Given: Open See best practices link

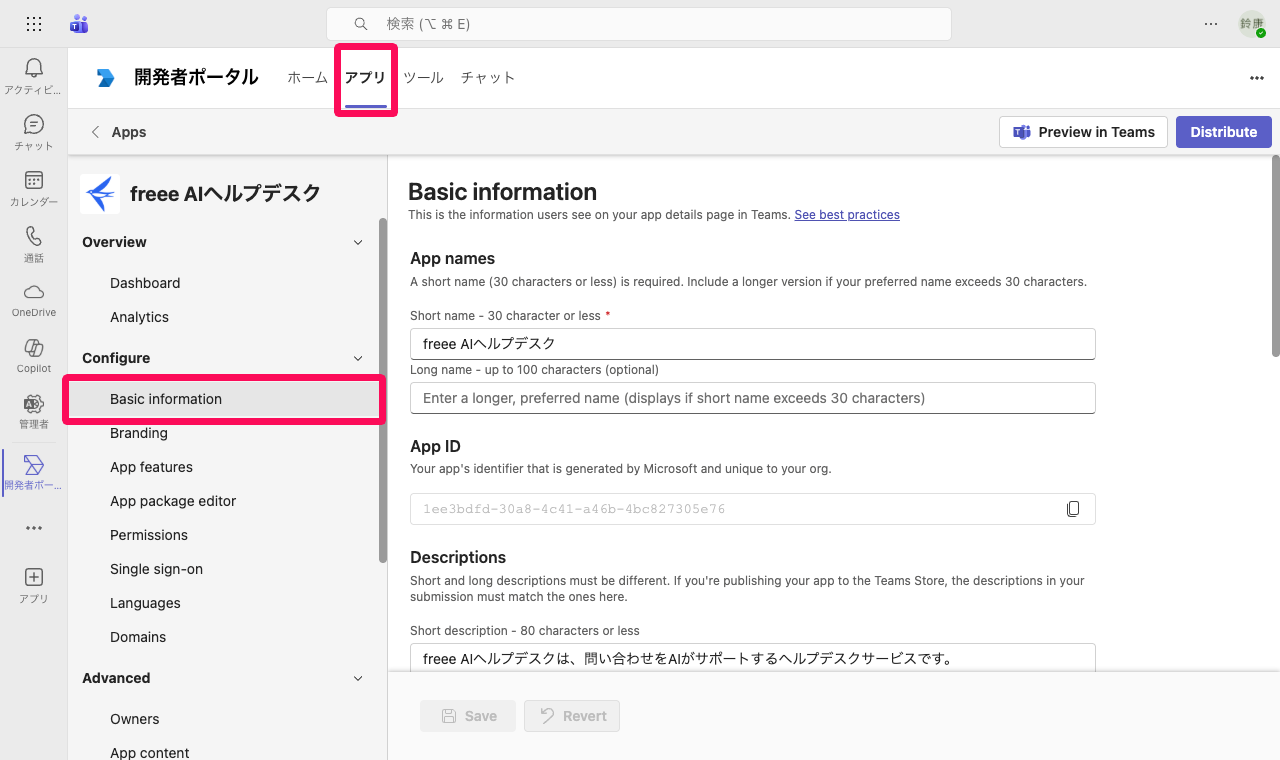Looking at the screenshot, I should [x=847, y=215].
